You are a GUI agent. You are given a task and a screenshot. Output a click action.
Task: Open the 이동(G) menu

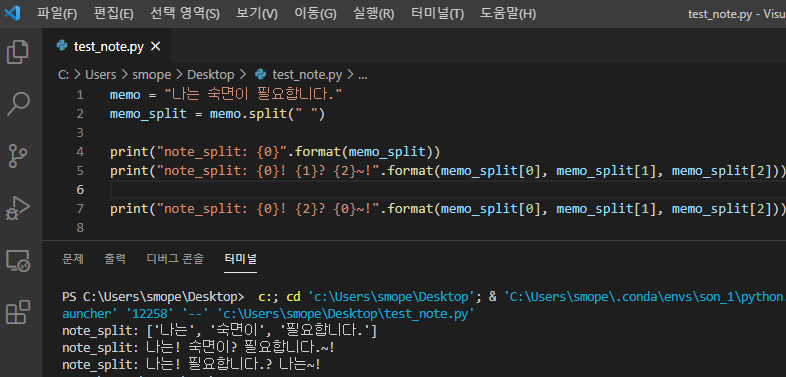click(315, 14)
